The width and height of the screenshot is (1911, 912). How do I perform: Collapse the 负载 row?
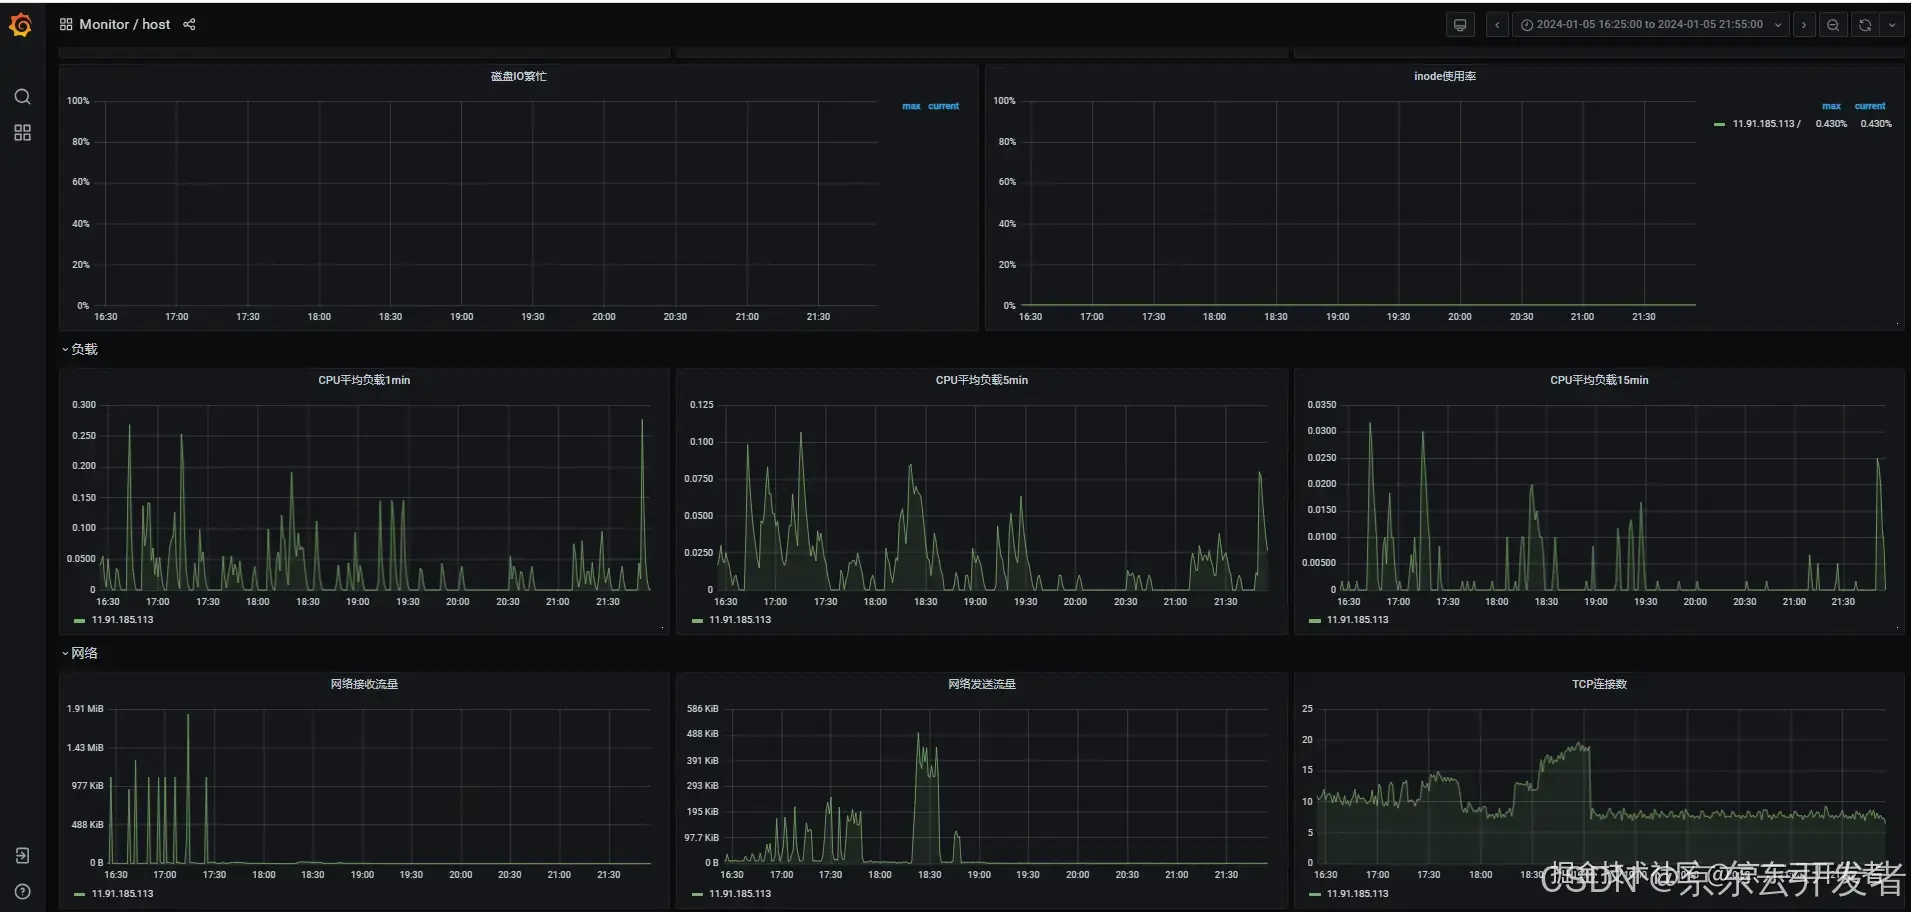[79, 349]
